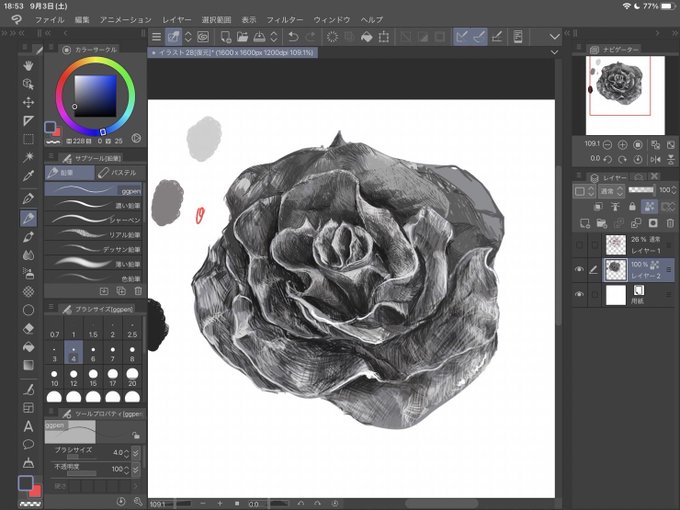
Task: Select the Pen tool in toolbar
Action: [28, 199]
